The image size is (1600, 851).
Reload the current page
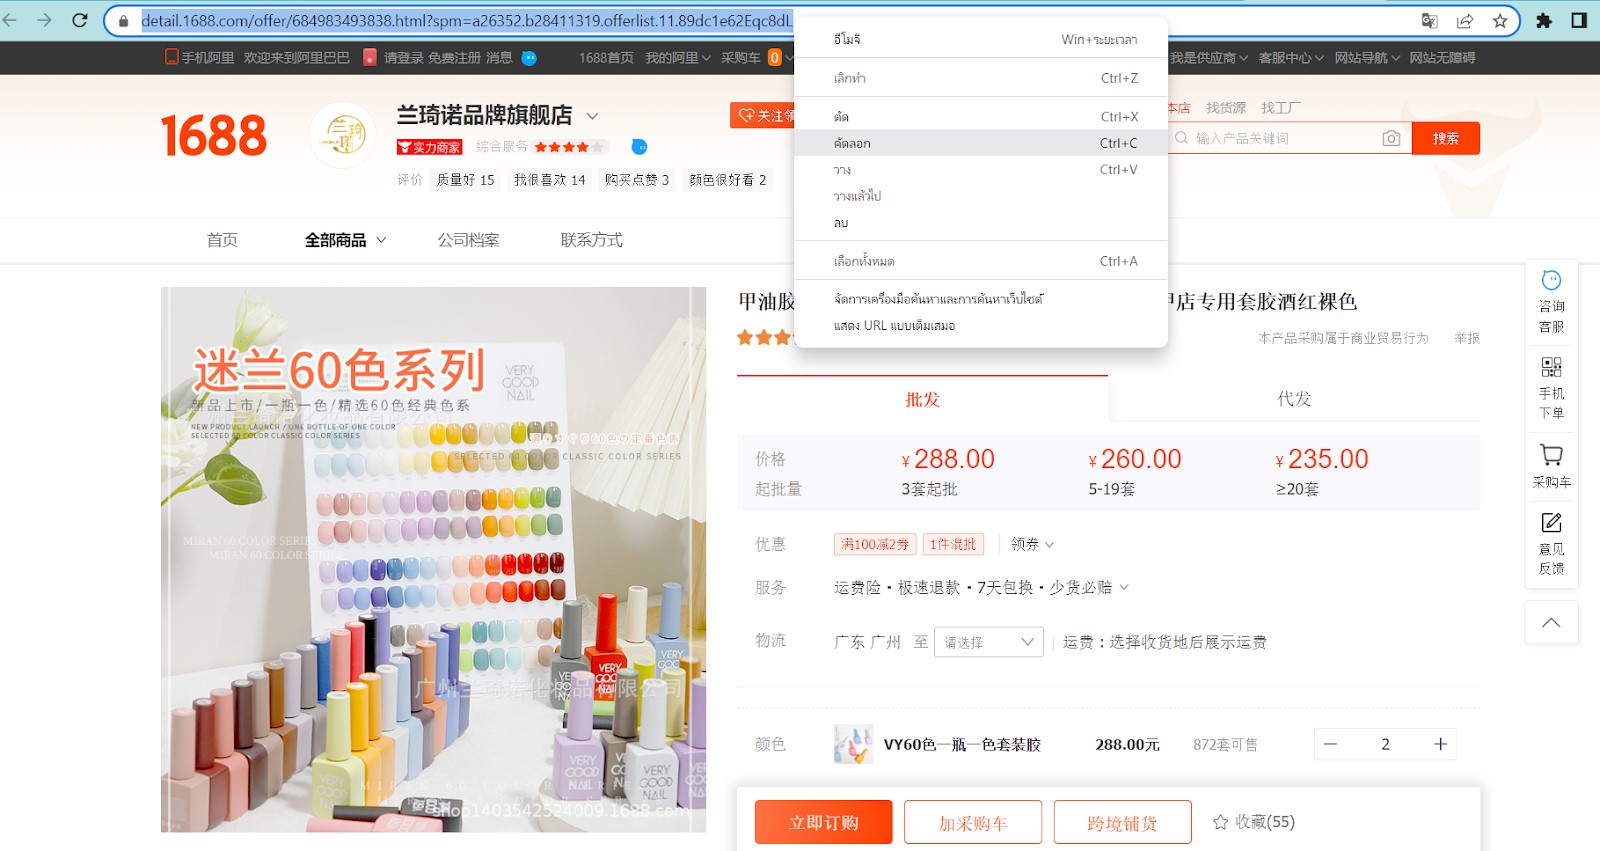tap(80, 20)
